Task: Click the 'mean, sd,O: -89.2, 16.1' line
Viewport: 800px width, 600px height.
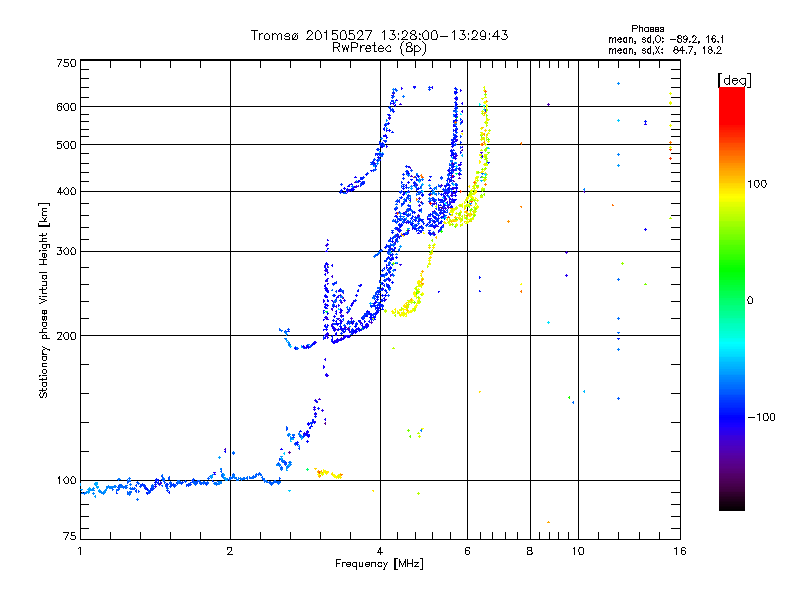Action: (x=666, y=39)
